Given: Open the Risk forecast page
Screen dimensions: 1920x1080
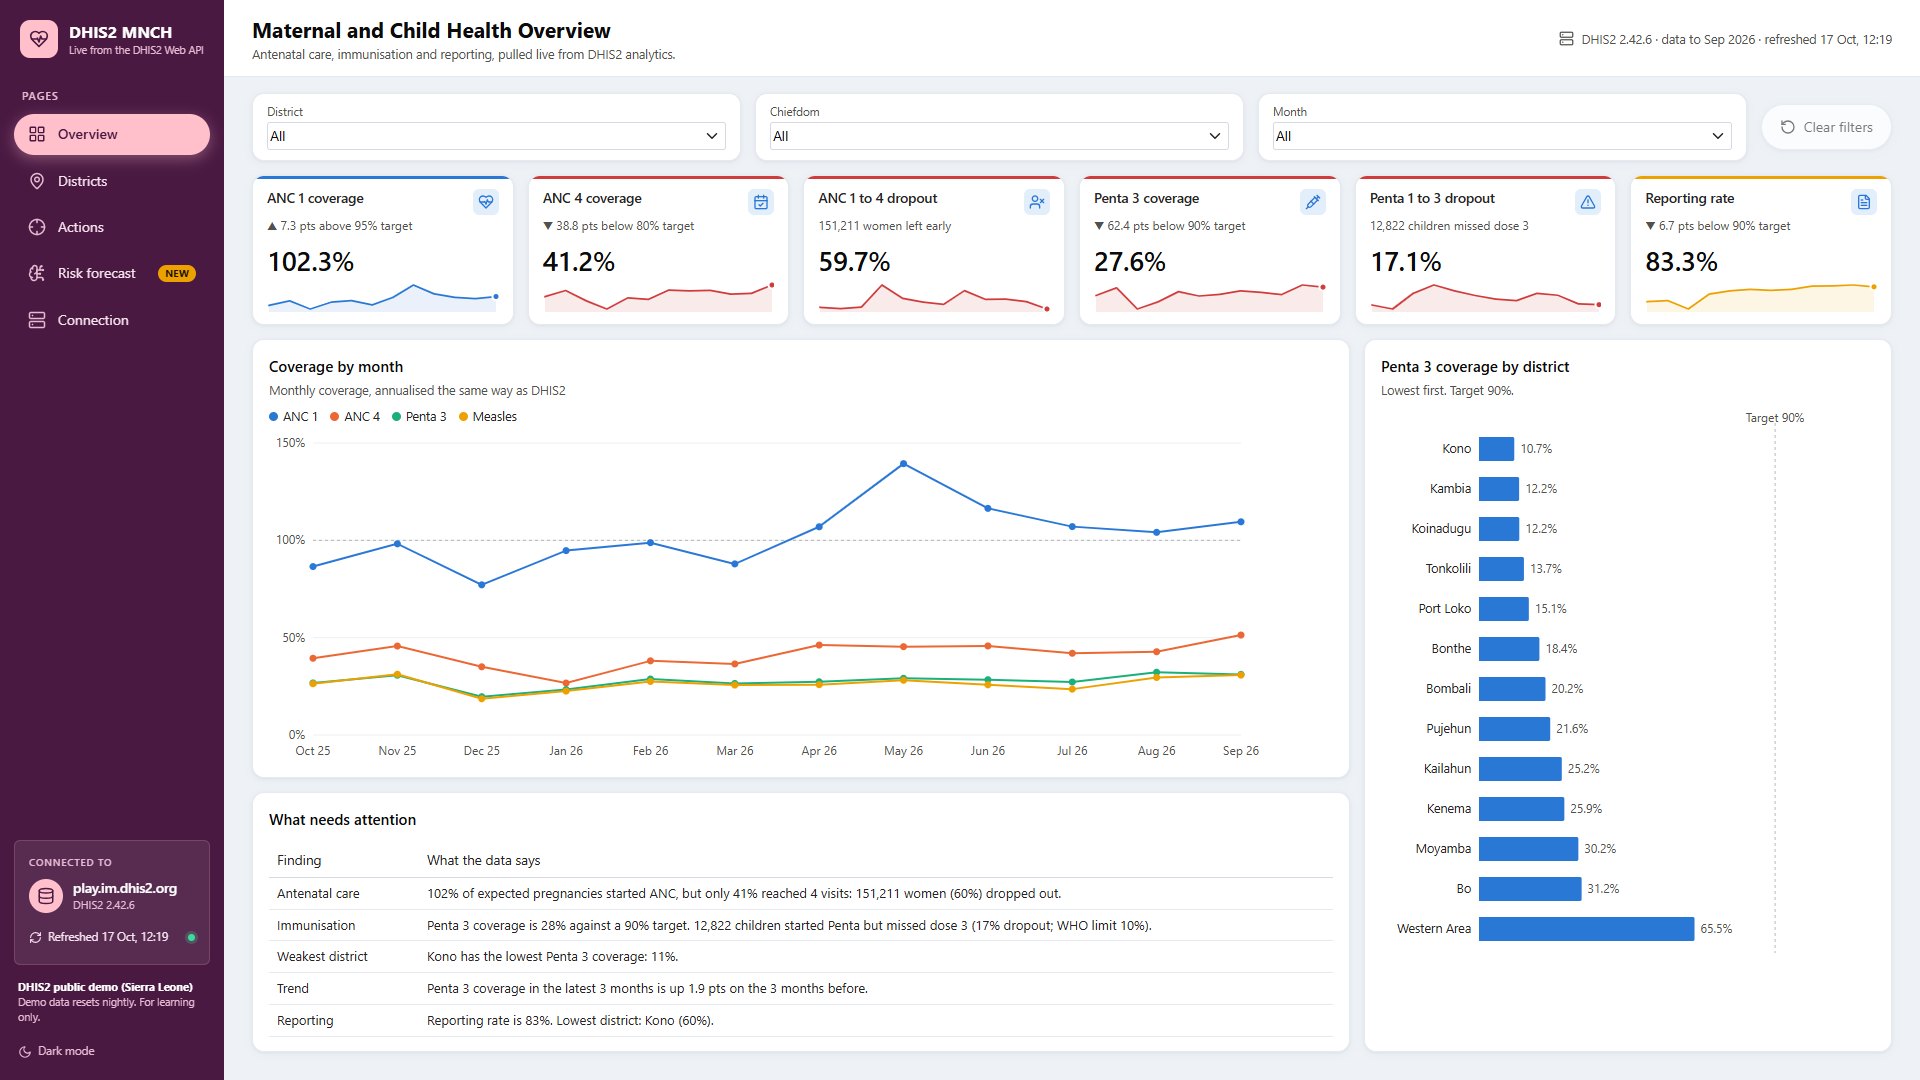Looking at the screenshot, I should 112,273.
